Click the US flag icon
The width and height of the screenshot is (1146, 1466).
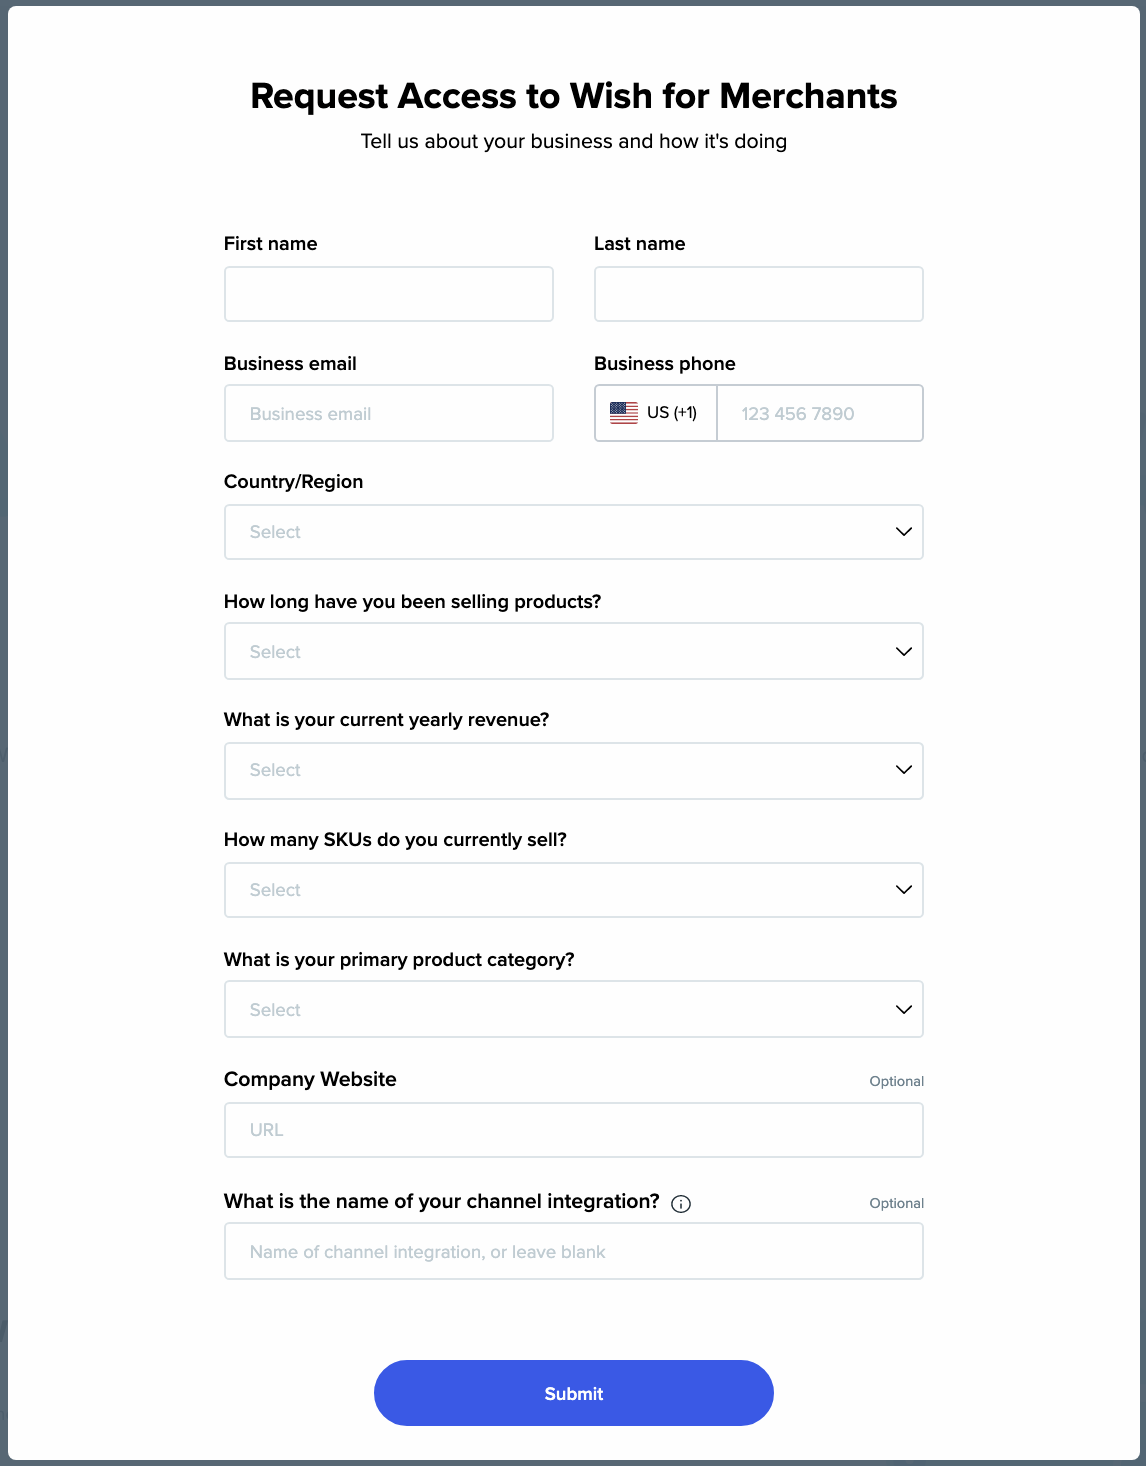624,413
